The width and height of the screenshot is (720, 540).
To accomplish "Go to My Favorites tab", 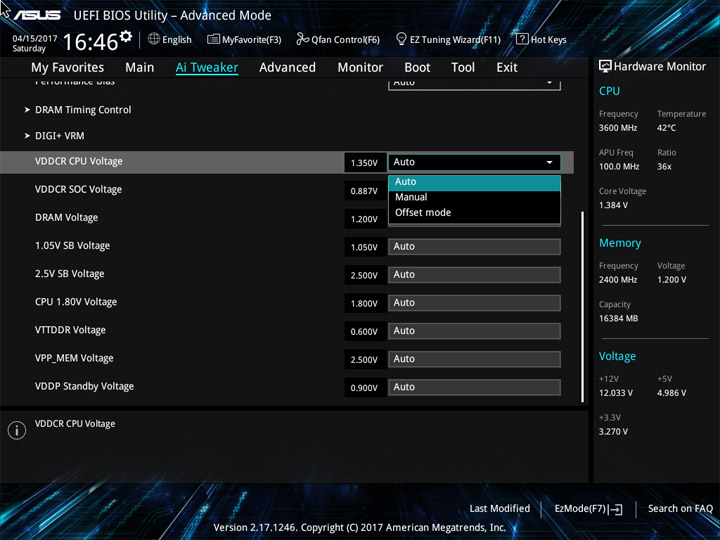I will (x=68, y=68).
